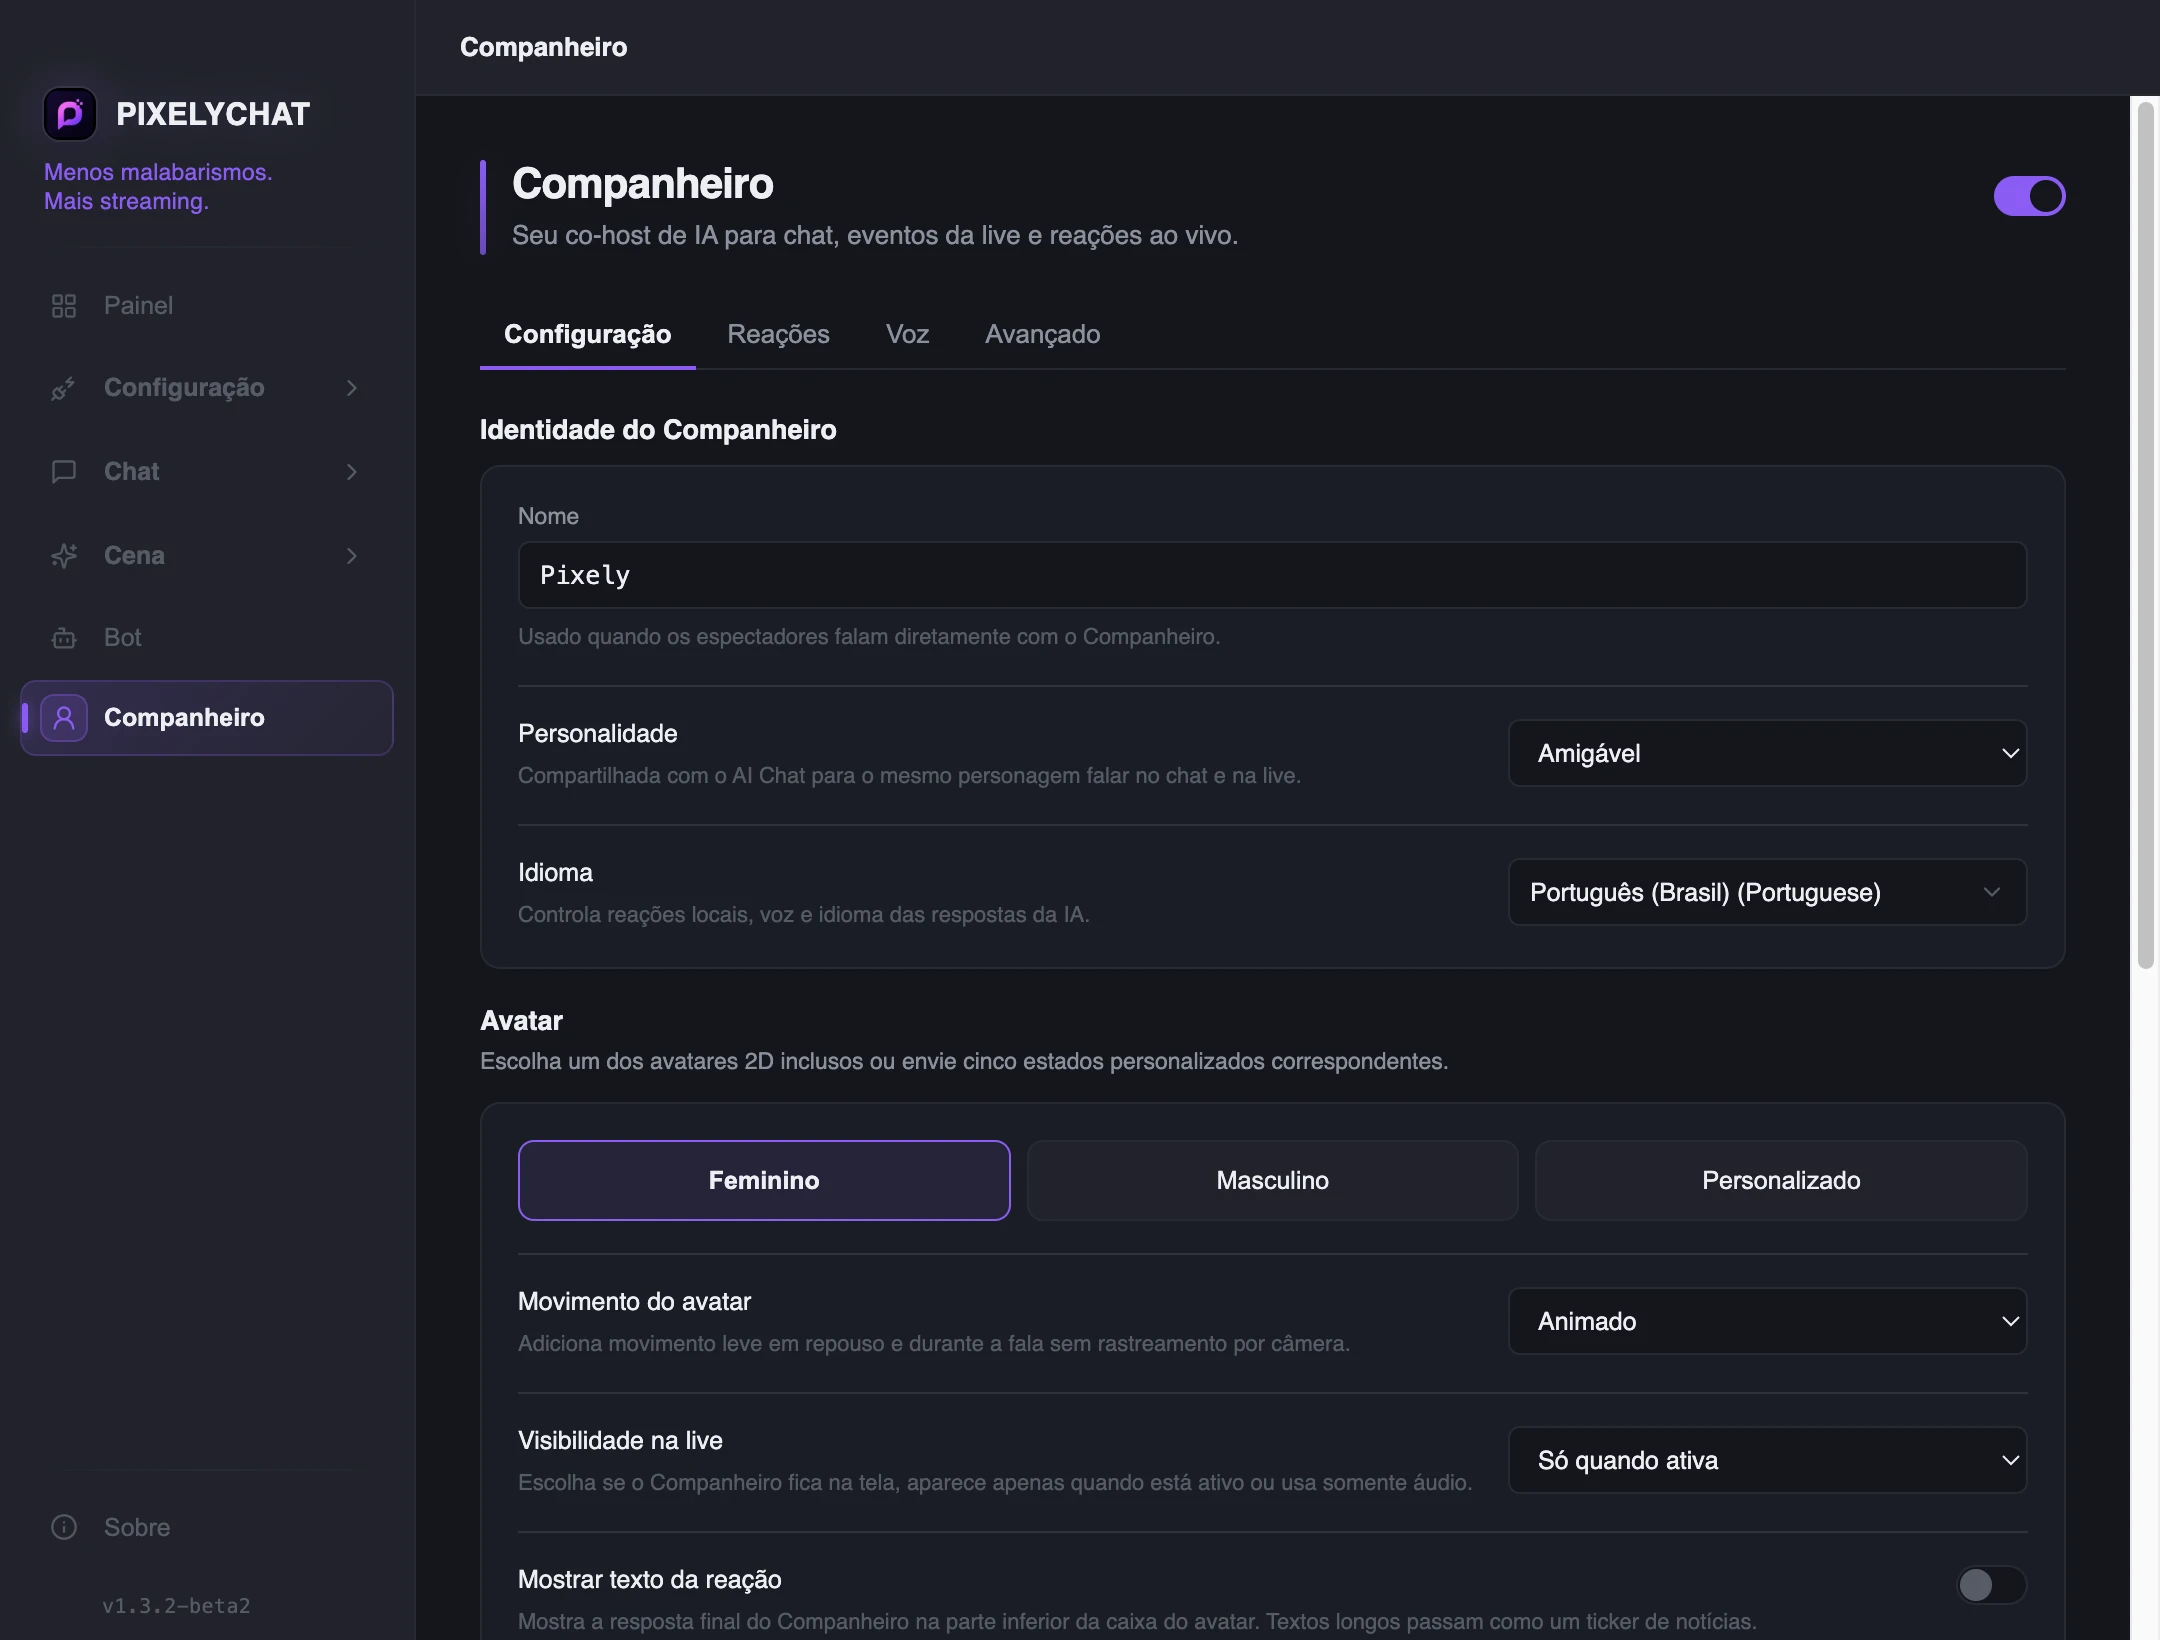The height and width of the screenshot is (1640, 2160).
Task: Click the Avatar section heading
Action: point(521,1020)
